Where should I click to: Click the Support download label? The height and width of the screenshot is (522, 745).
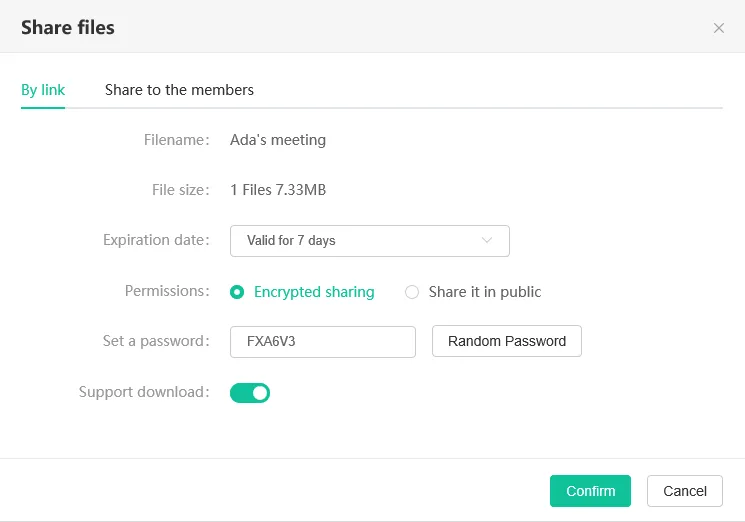click(144, 392)
